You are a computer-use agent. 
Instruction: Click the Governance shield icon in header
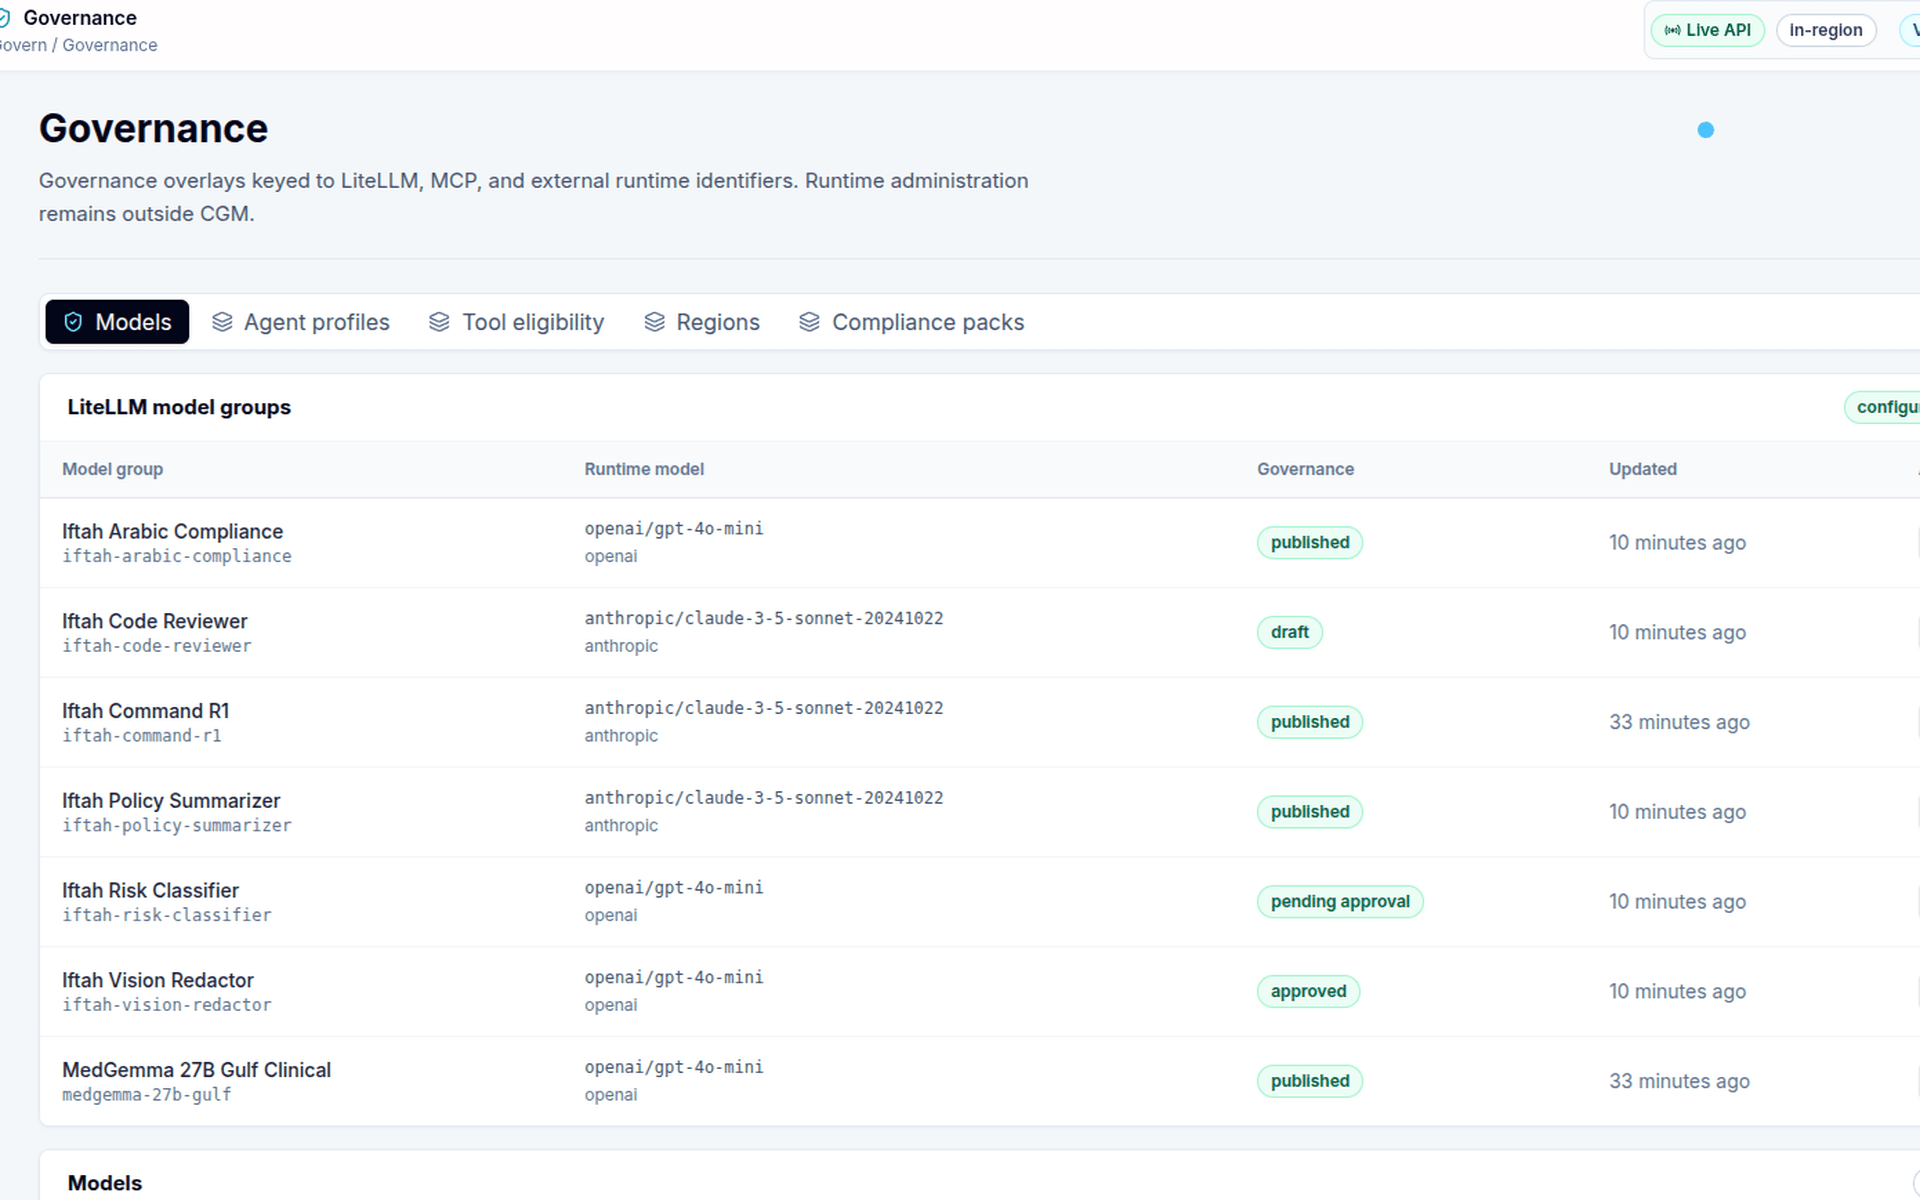[x=4, y=18]
